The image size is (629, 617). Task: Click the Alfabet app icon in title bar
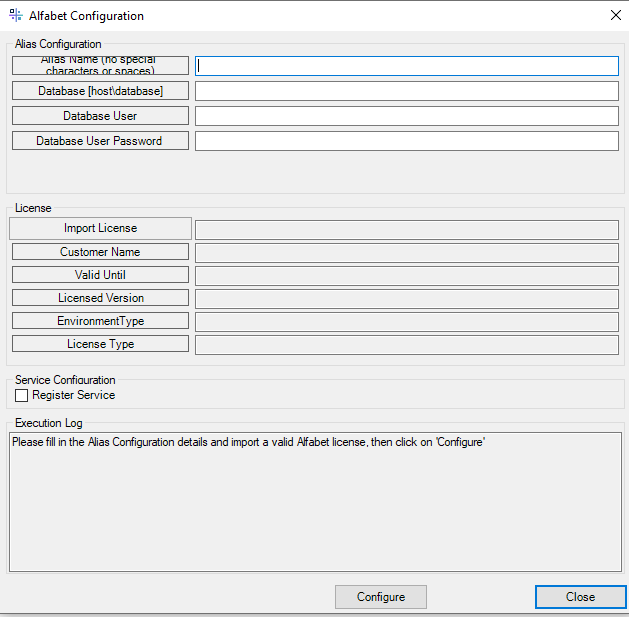pos(15,16)
